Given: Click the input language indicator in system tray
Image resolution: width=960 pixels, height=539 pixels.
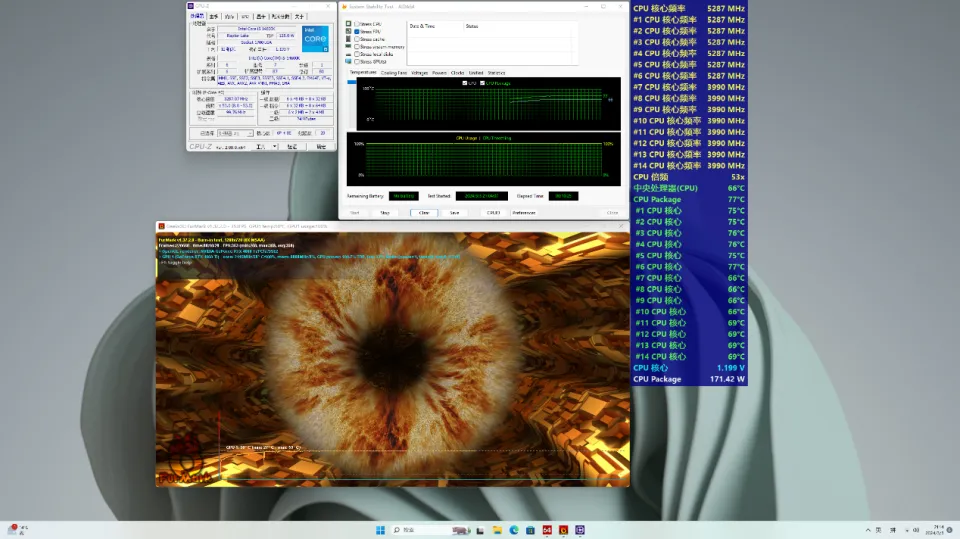Looking at the screenshot, I should (879, 530).
